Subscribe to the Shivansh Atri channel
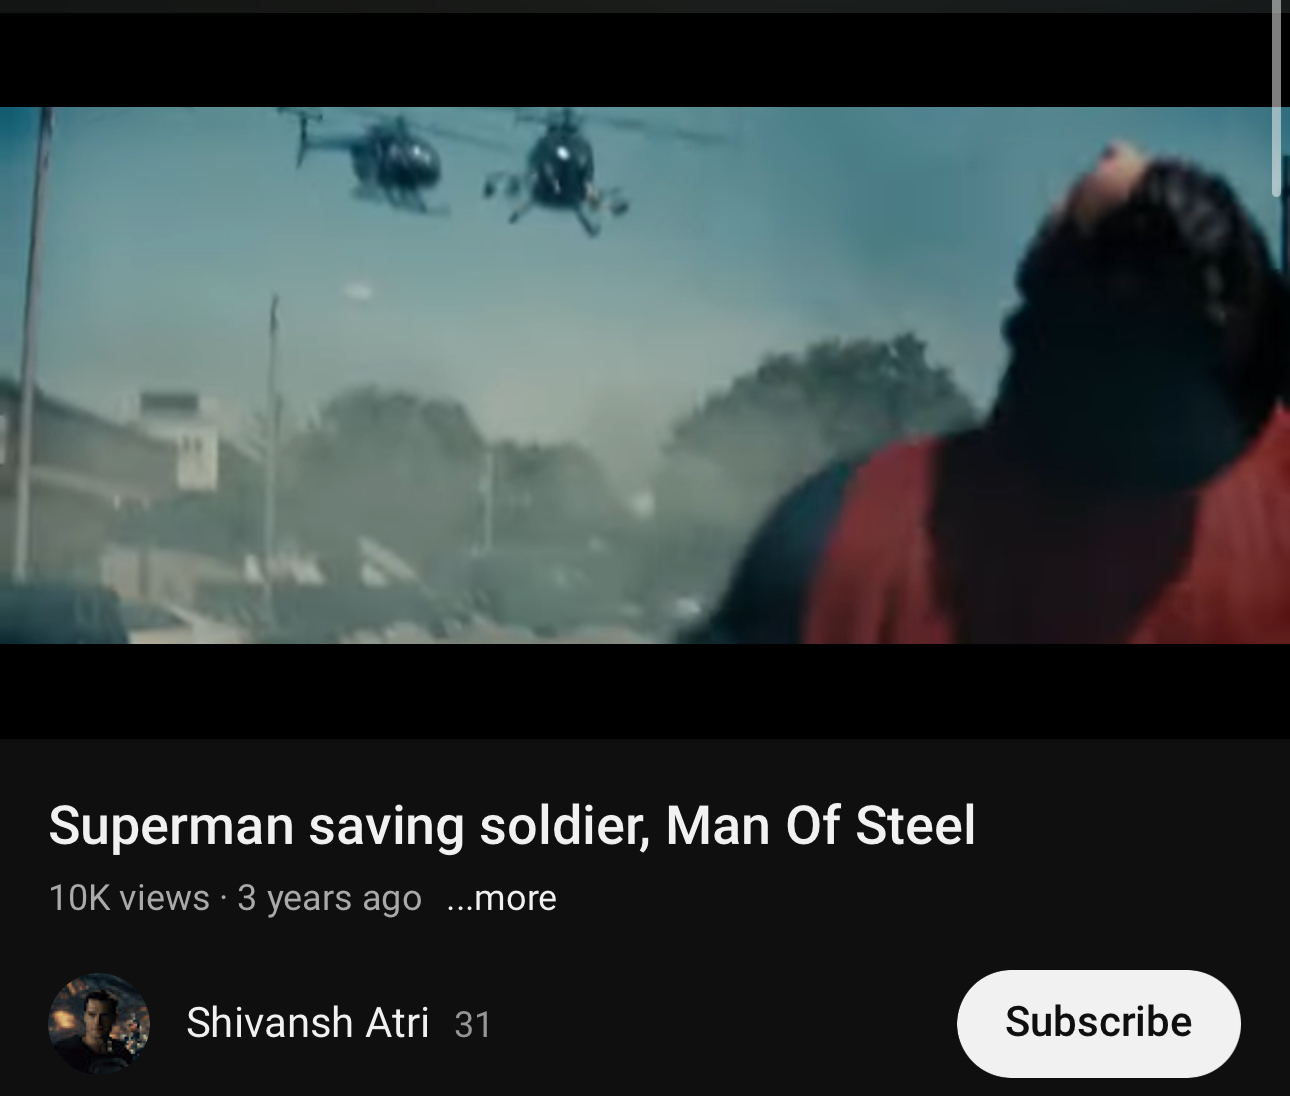 click(1098, 1022)
